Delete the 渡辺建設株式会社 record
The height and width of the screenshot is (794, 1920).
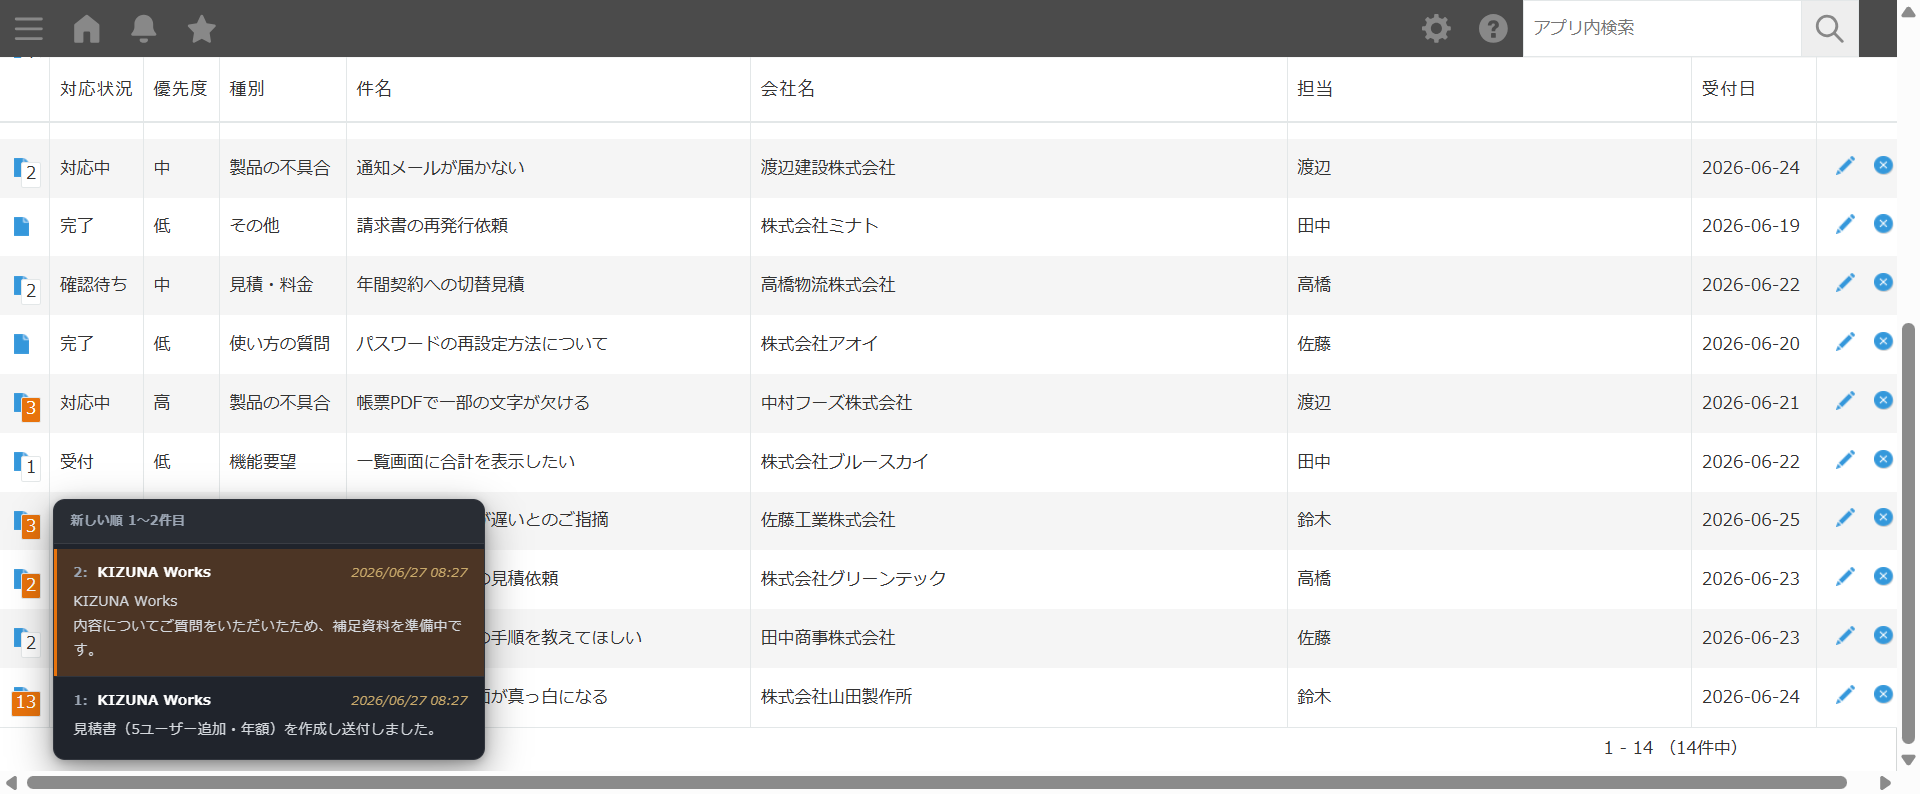point(1883,165)
